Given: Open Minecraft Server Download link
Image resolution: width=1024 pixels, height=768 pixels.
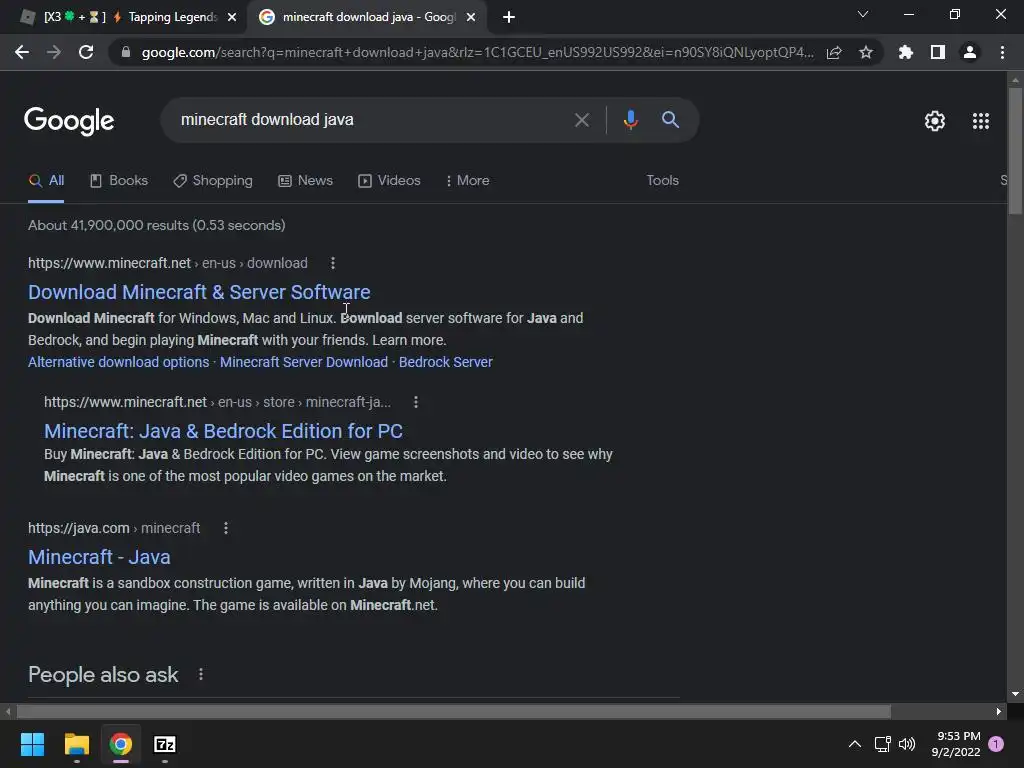Looking at the screenshot, I should (304, 362).
